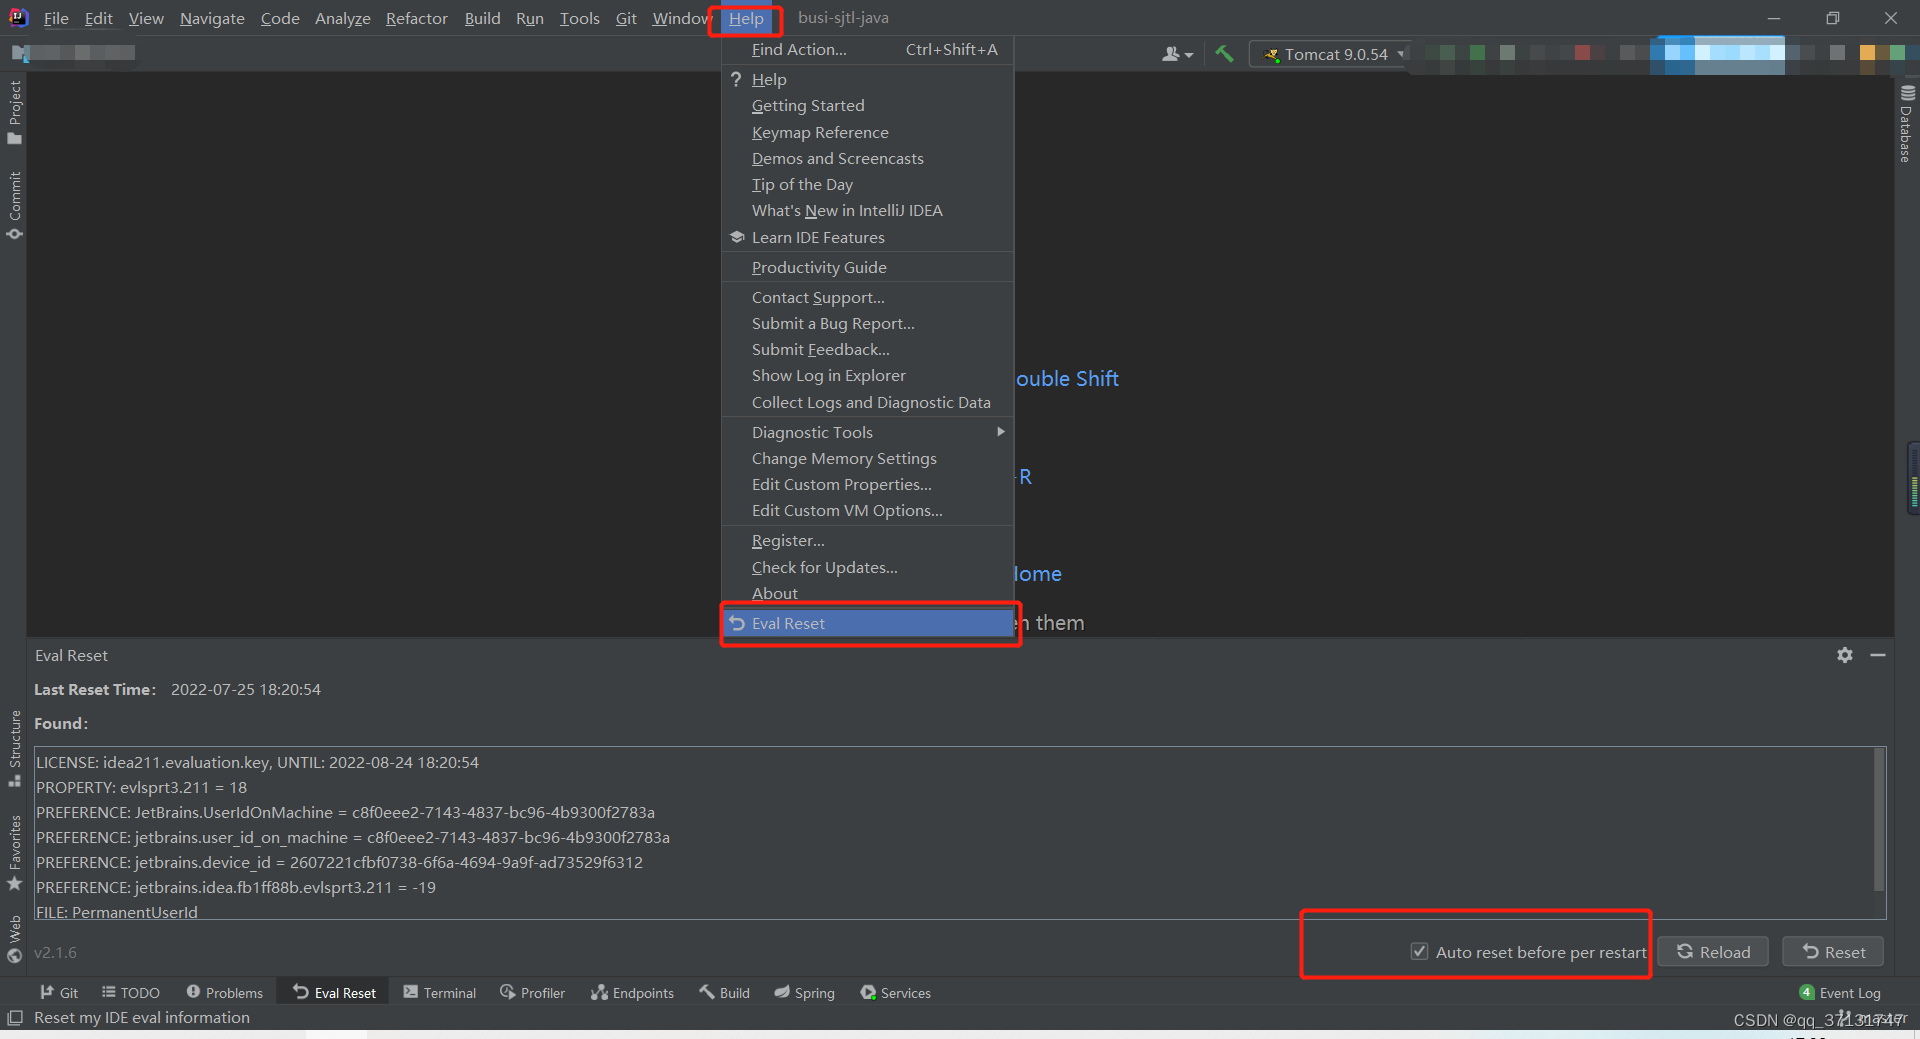Image resolution: width=1920 pixels, height=1039 pixels.
Task: Click the IntelliJ IDEA app icon in title bar
Action: tap(18, 18)
